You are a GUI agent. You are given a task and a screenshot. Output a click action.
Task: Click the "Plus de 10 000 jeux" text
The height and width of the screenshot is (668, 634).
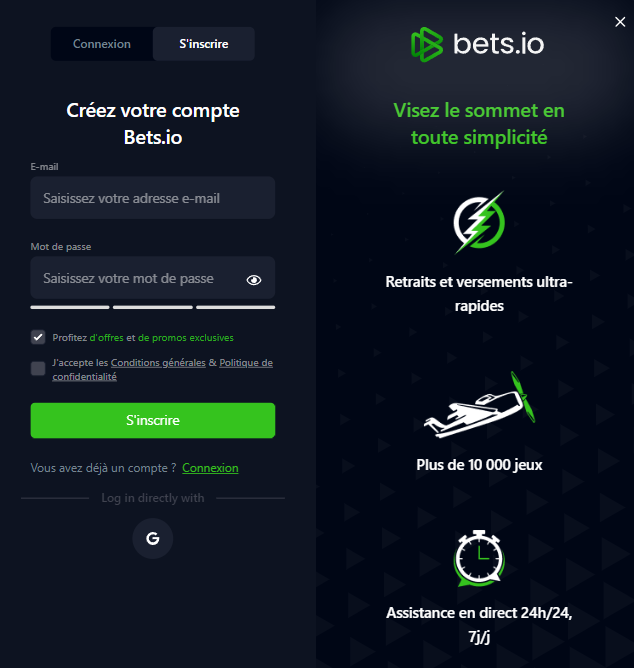(479, 465)
